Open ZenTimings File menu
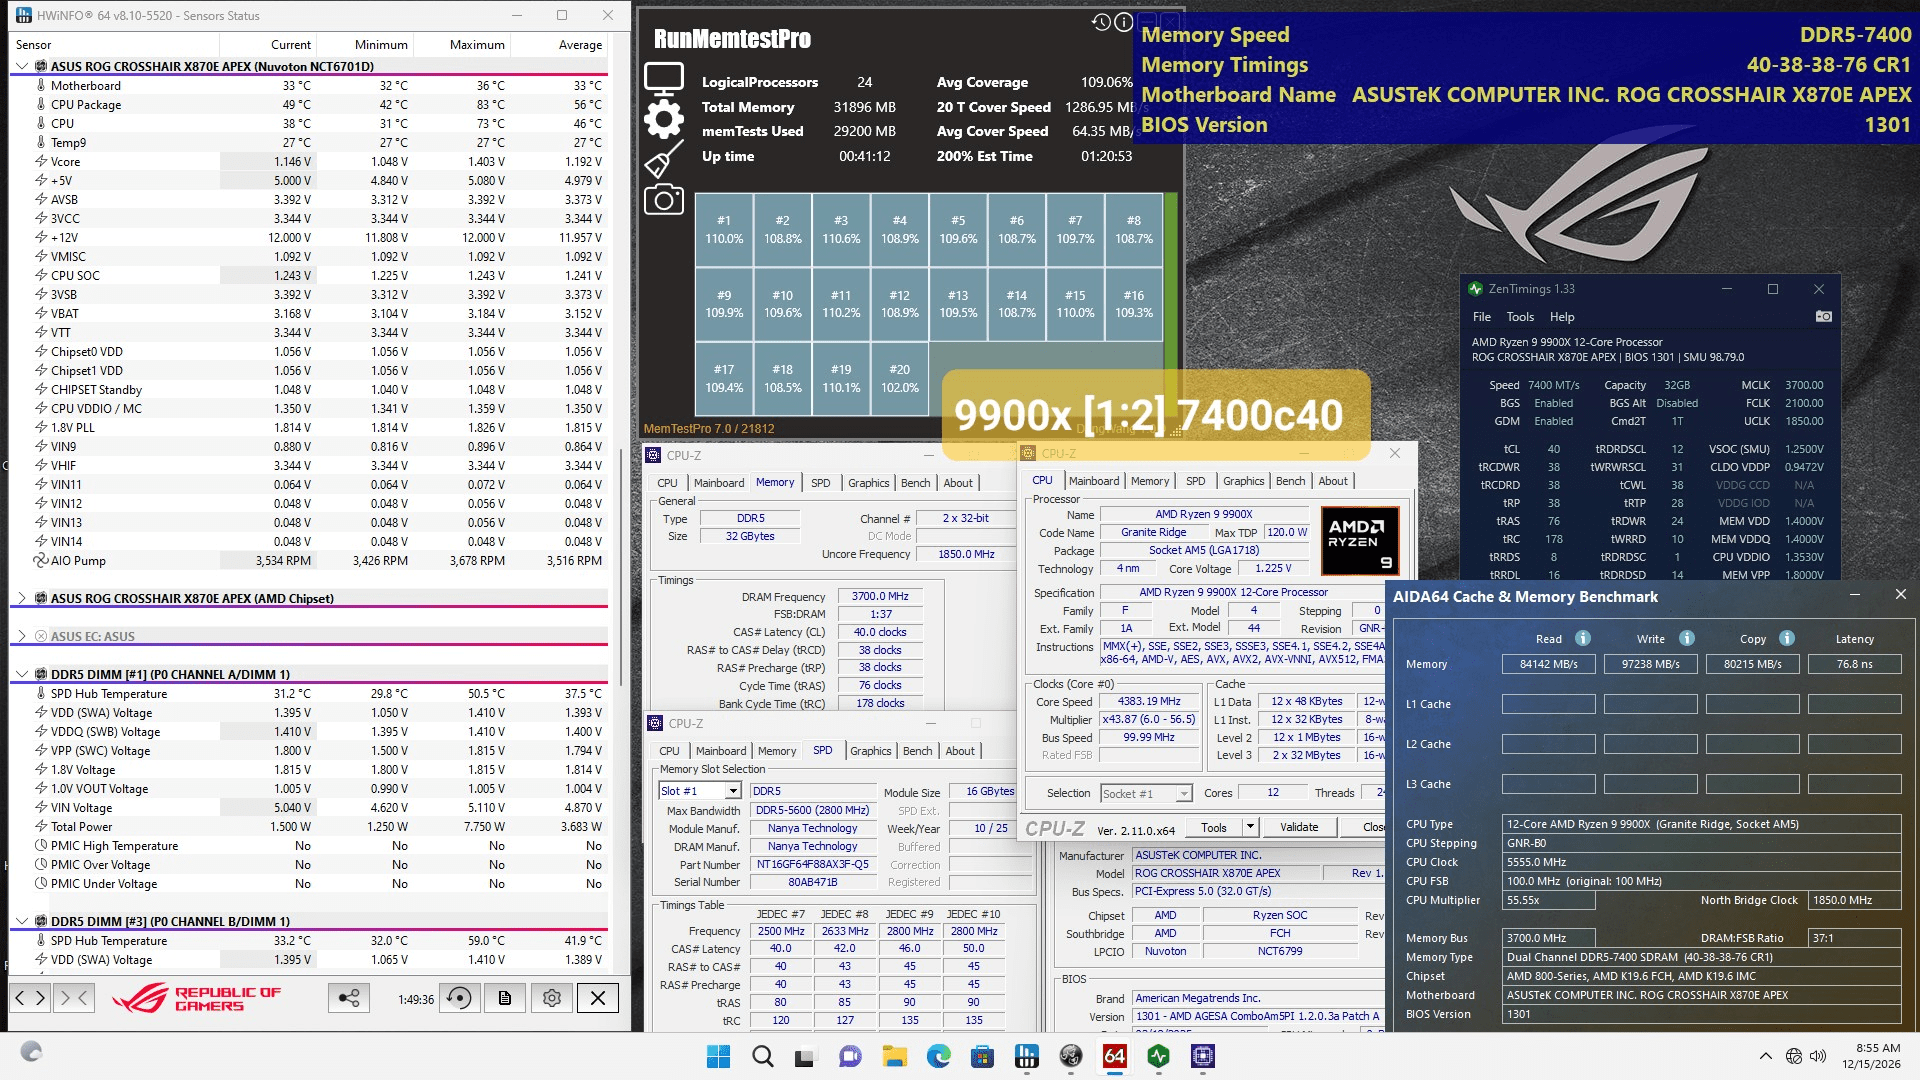Screen dimensions: 1920x1080 (x=1481, y=317)
